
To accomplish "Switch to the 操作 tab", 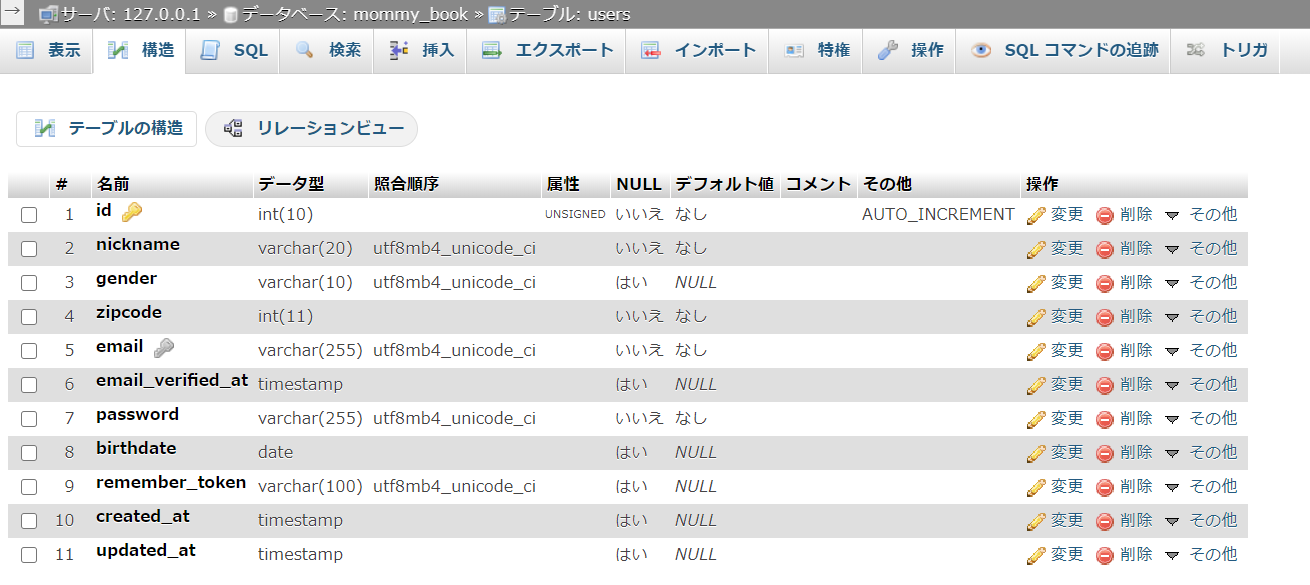I will [910, 50].
